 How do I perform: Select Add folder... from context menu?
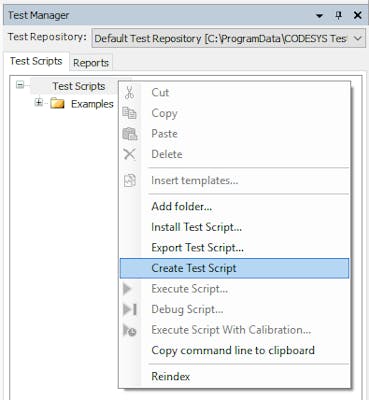click(x=181, y=207)
